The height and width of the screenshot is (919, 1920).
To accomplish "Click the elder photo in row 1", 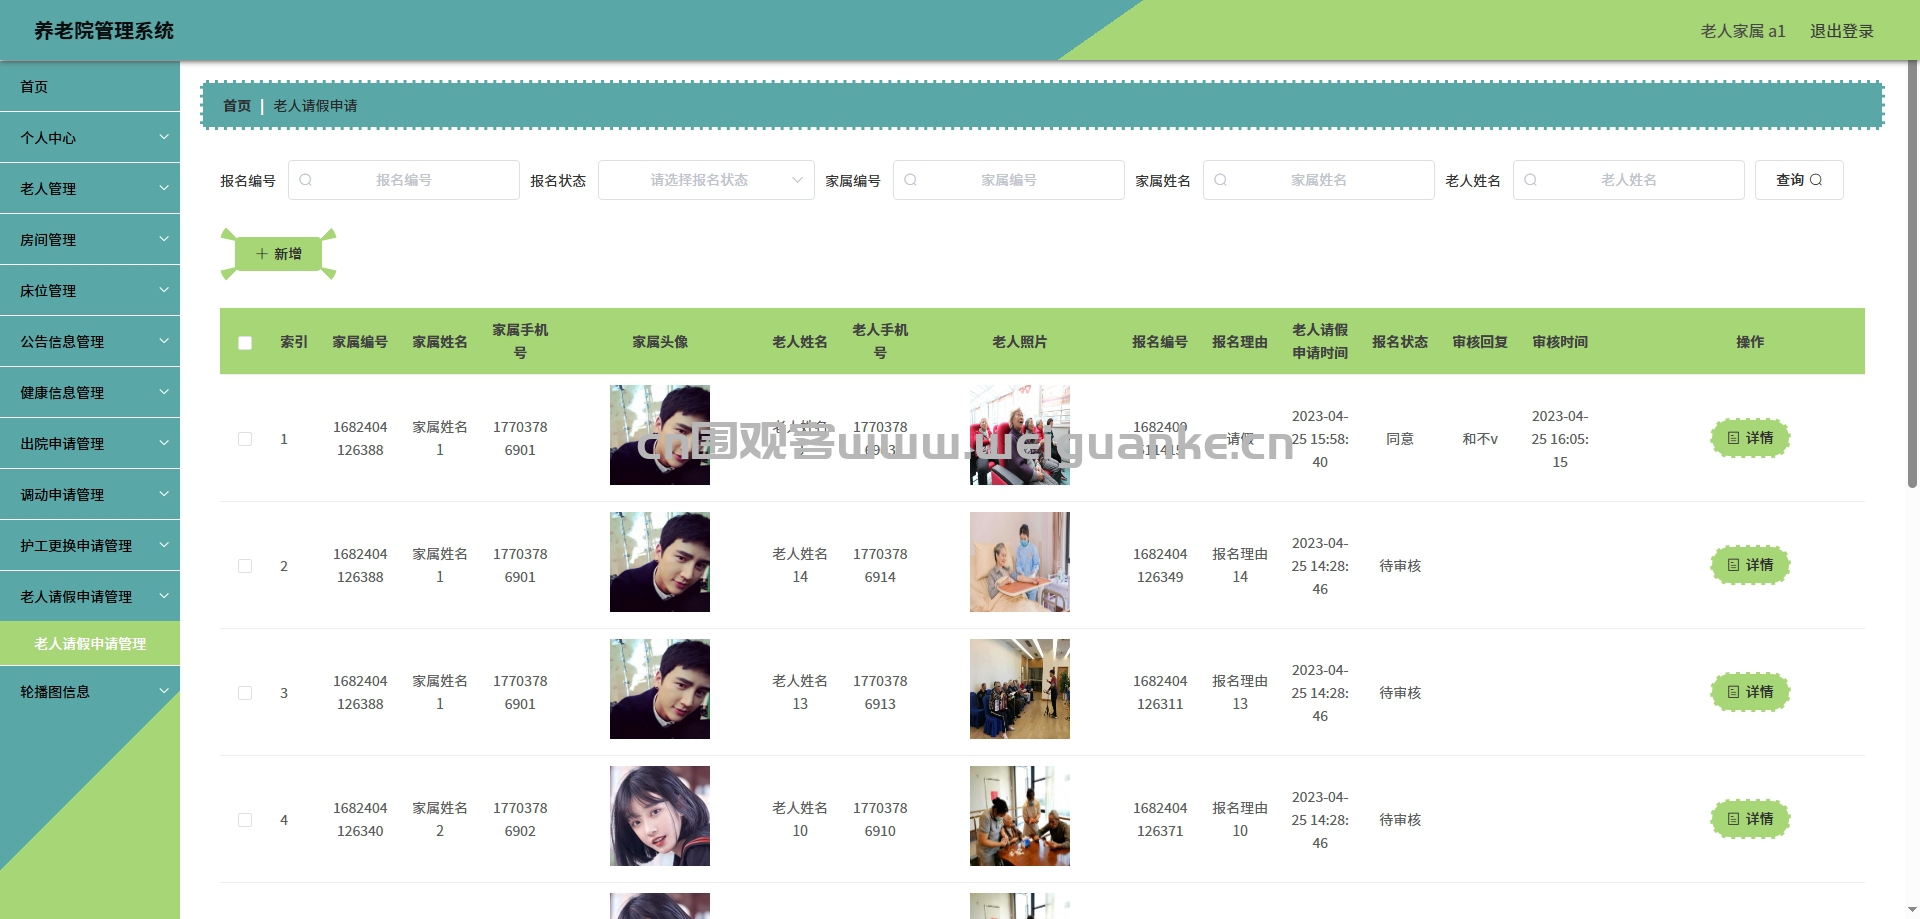I will [x=1020, y=435].
